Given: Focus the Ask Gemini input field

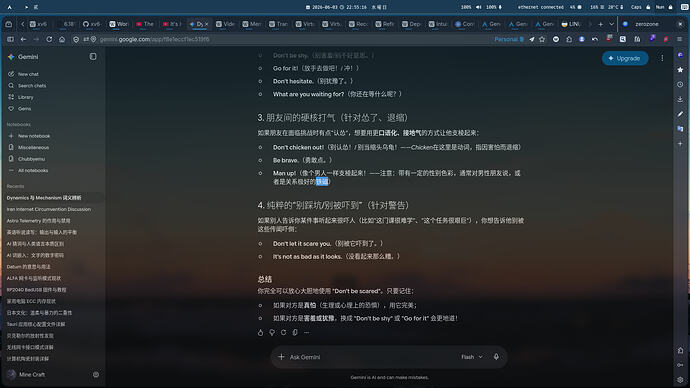Looking at the screenshot, I should click(x=370, y=357).
